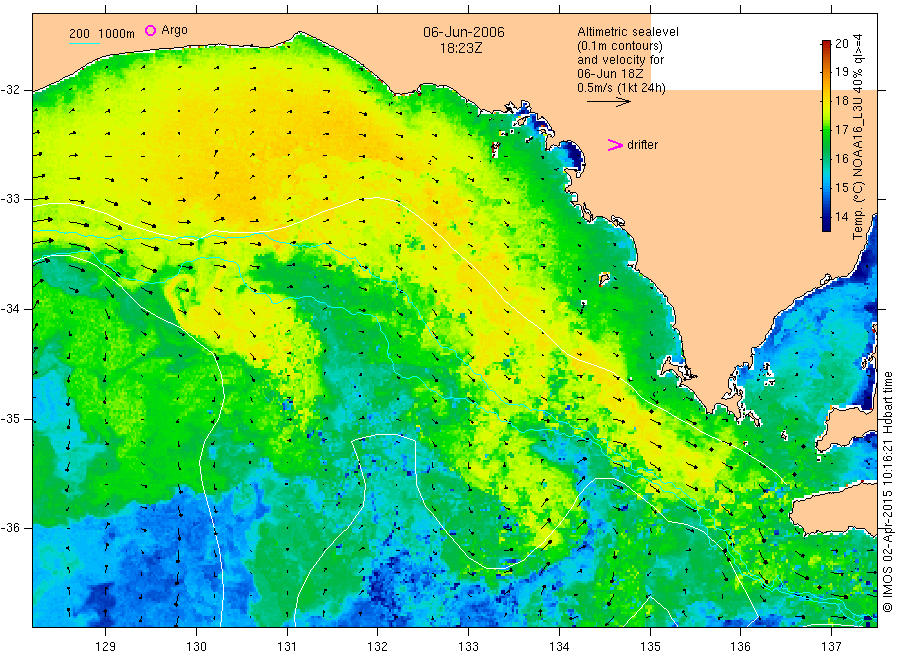Viewport: 900px width, 660px height.
Task: Click longitude label 129
Action: pos(106,647)
